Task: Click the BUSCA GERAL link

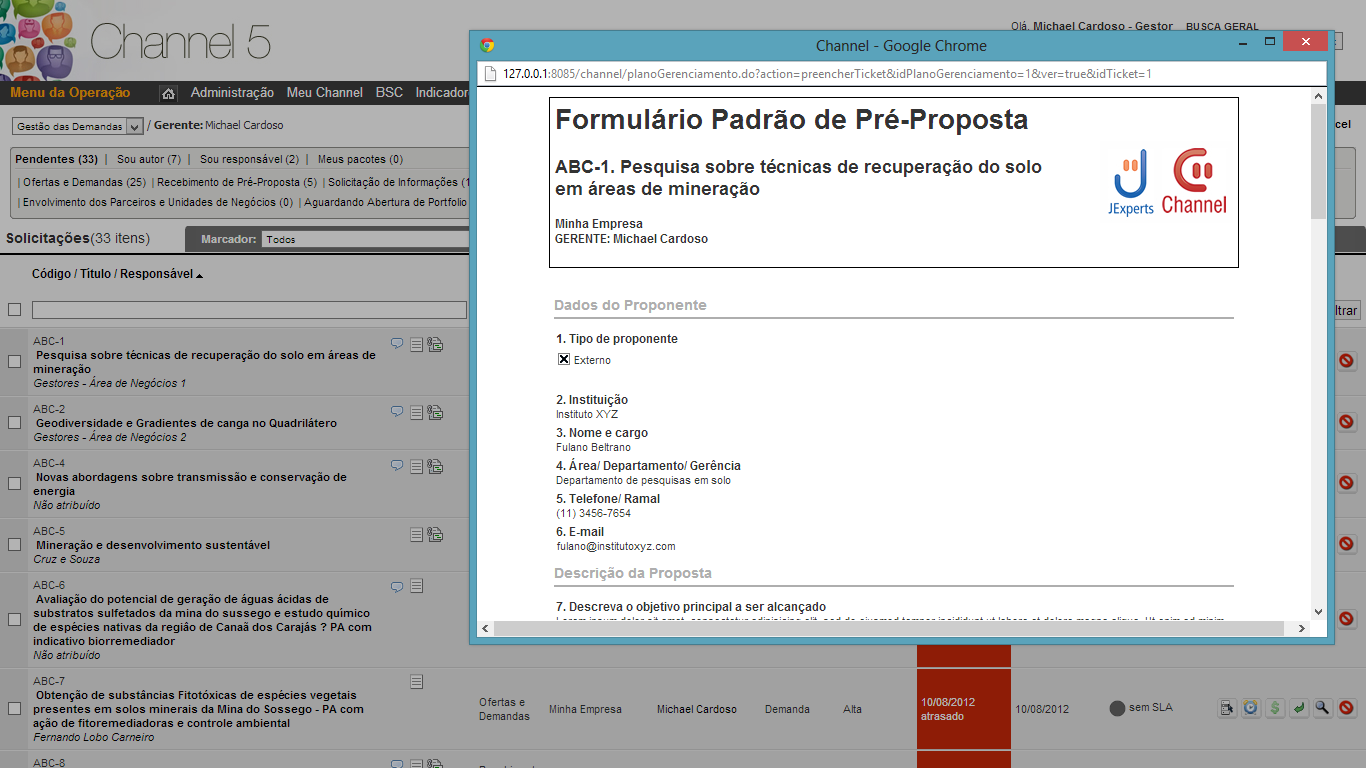Action: coord(1222,27)
